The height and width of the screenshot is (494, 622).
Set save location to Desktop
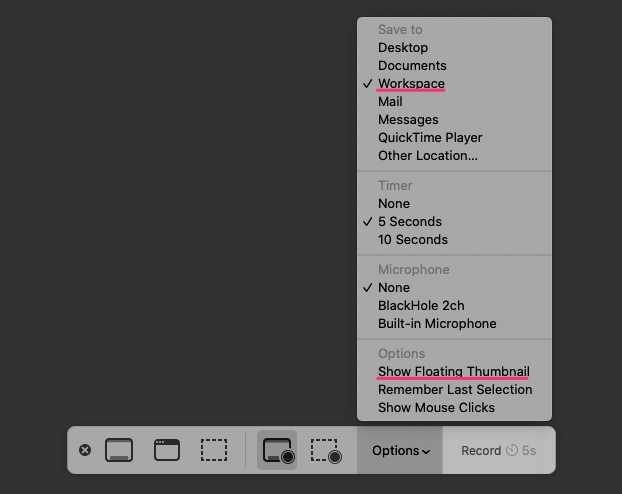403,47
